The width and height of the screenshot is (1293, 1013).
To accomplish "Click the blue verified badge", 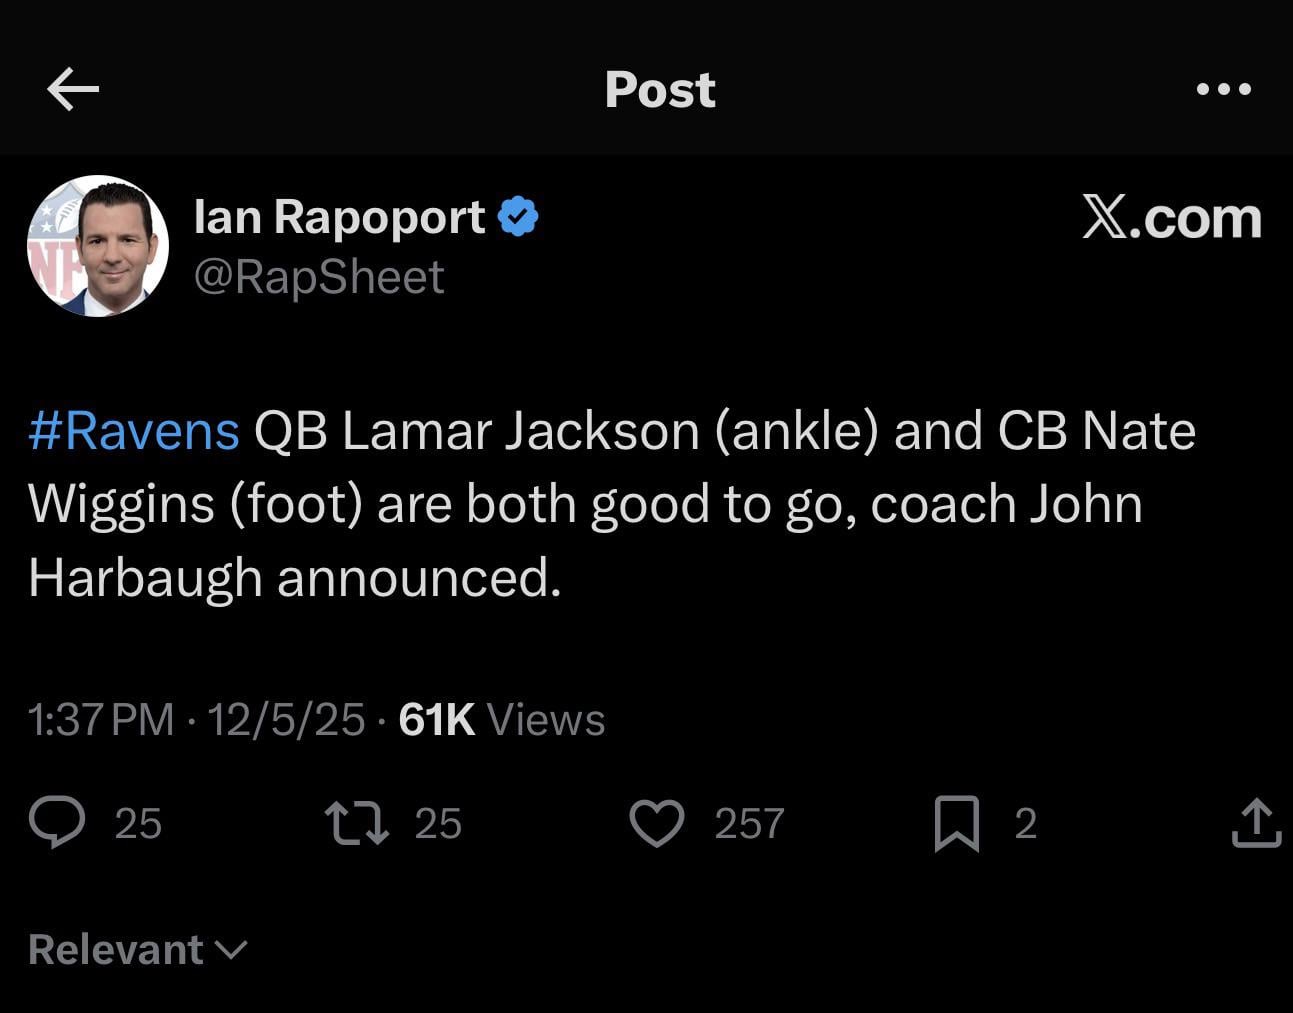I will [x=518, y=217].
